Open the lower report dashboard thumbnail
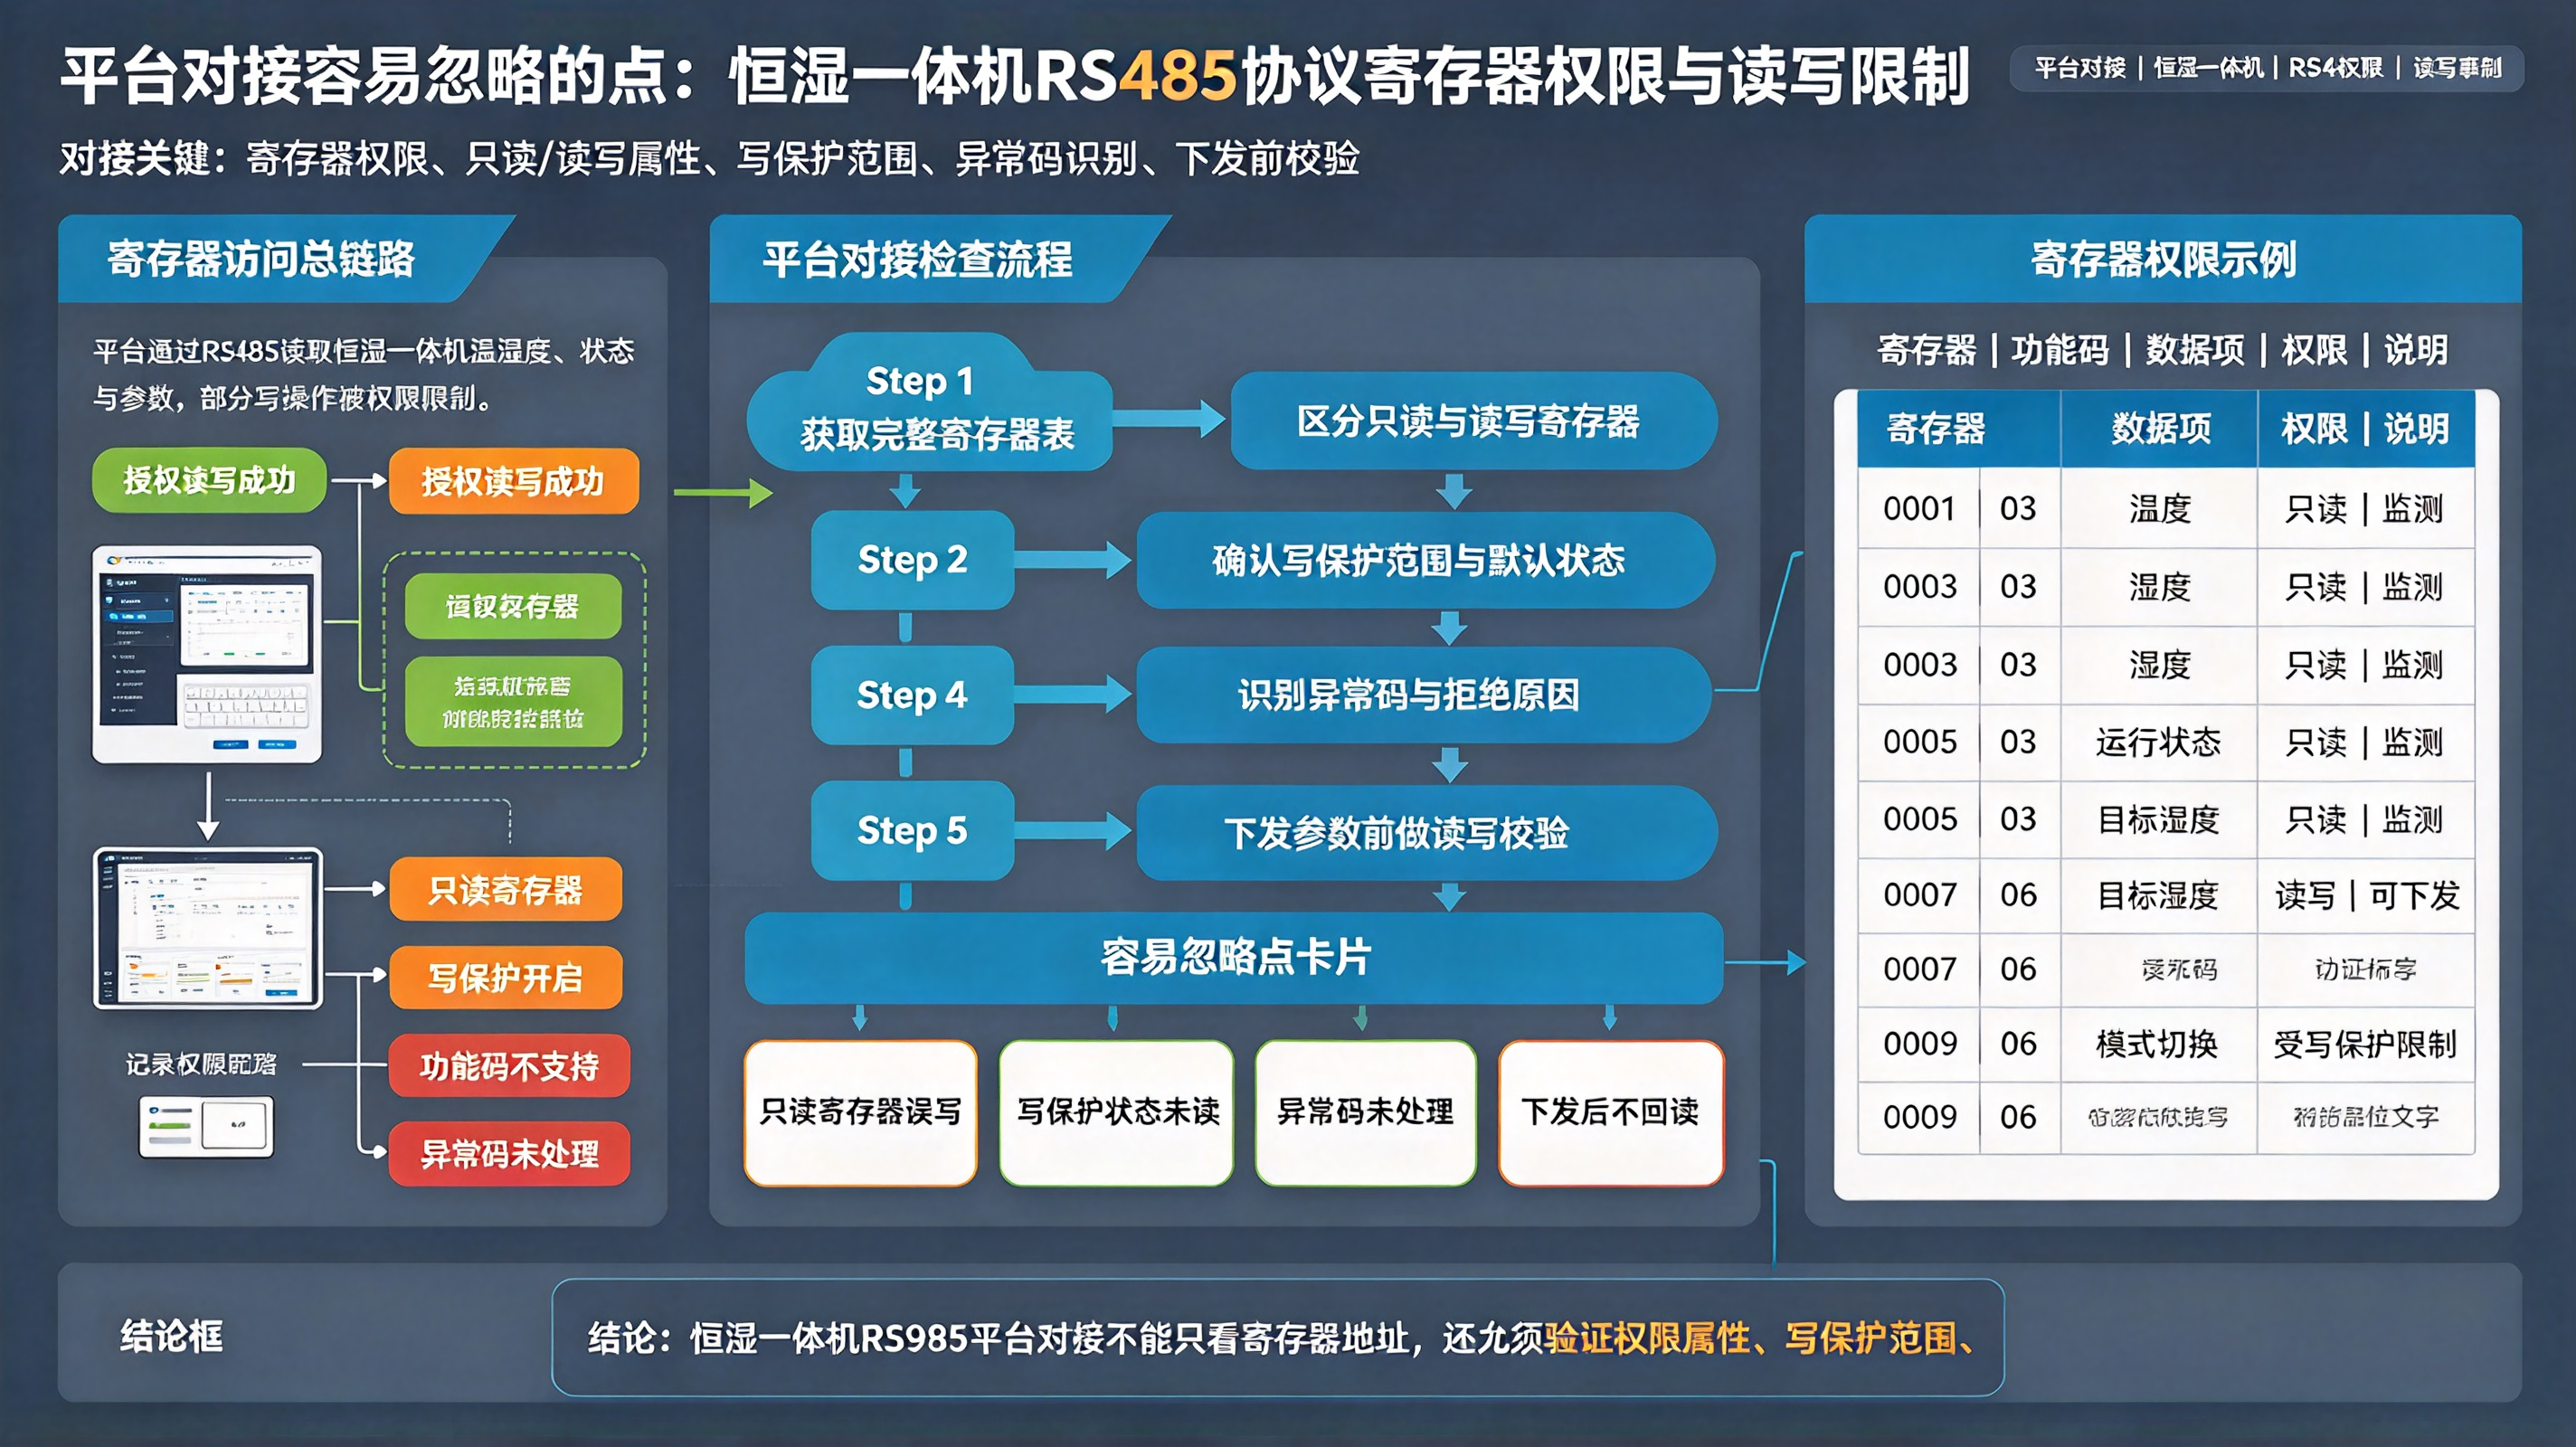2576x1447 pixels. [208, 929]
